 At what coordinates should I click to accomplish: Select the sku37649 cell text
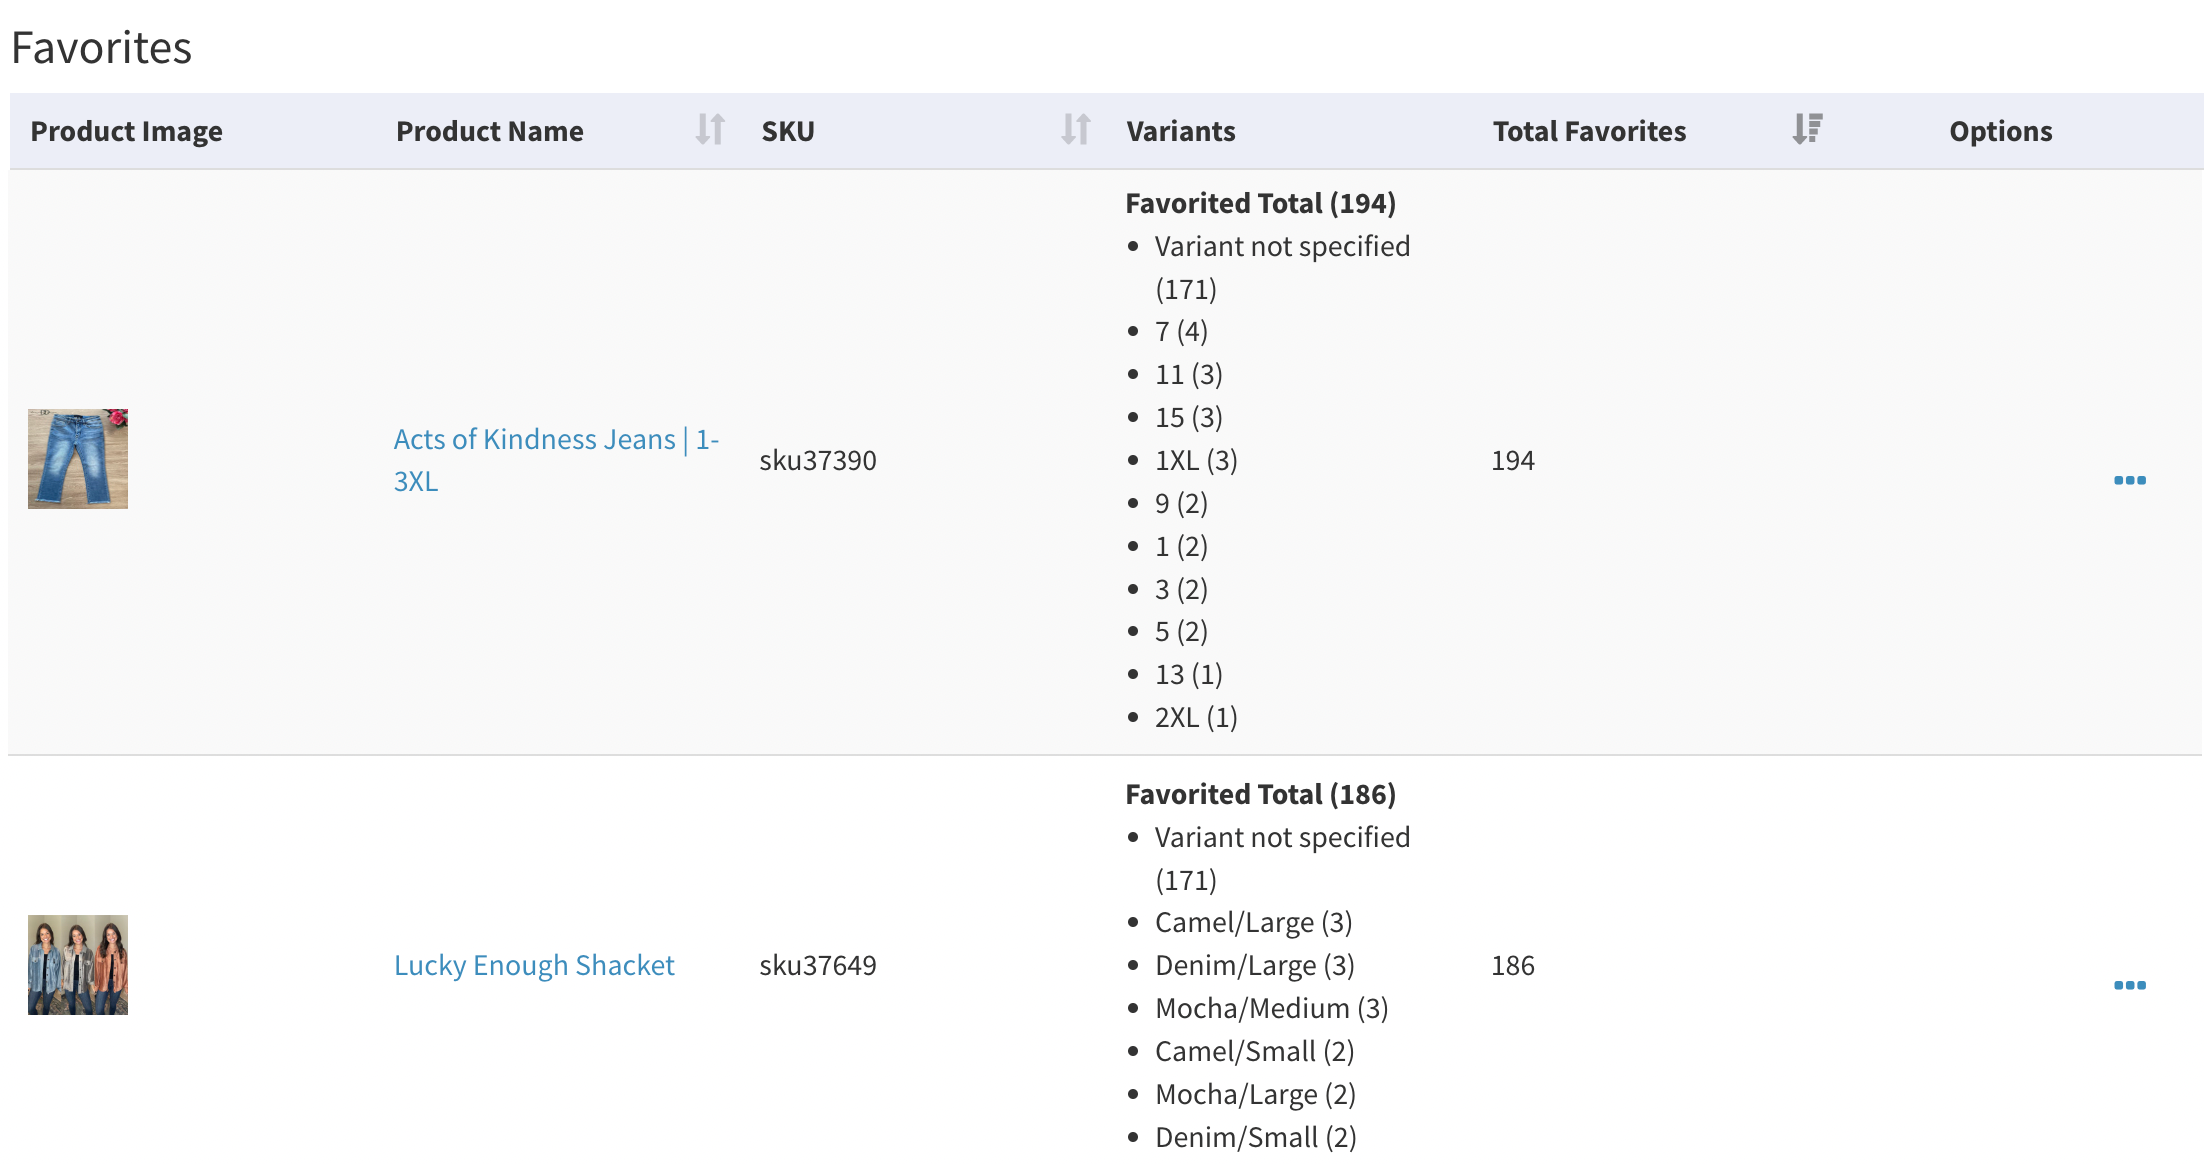817,966
